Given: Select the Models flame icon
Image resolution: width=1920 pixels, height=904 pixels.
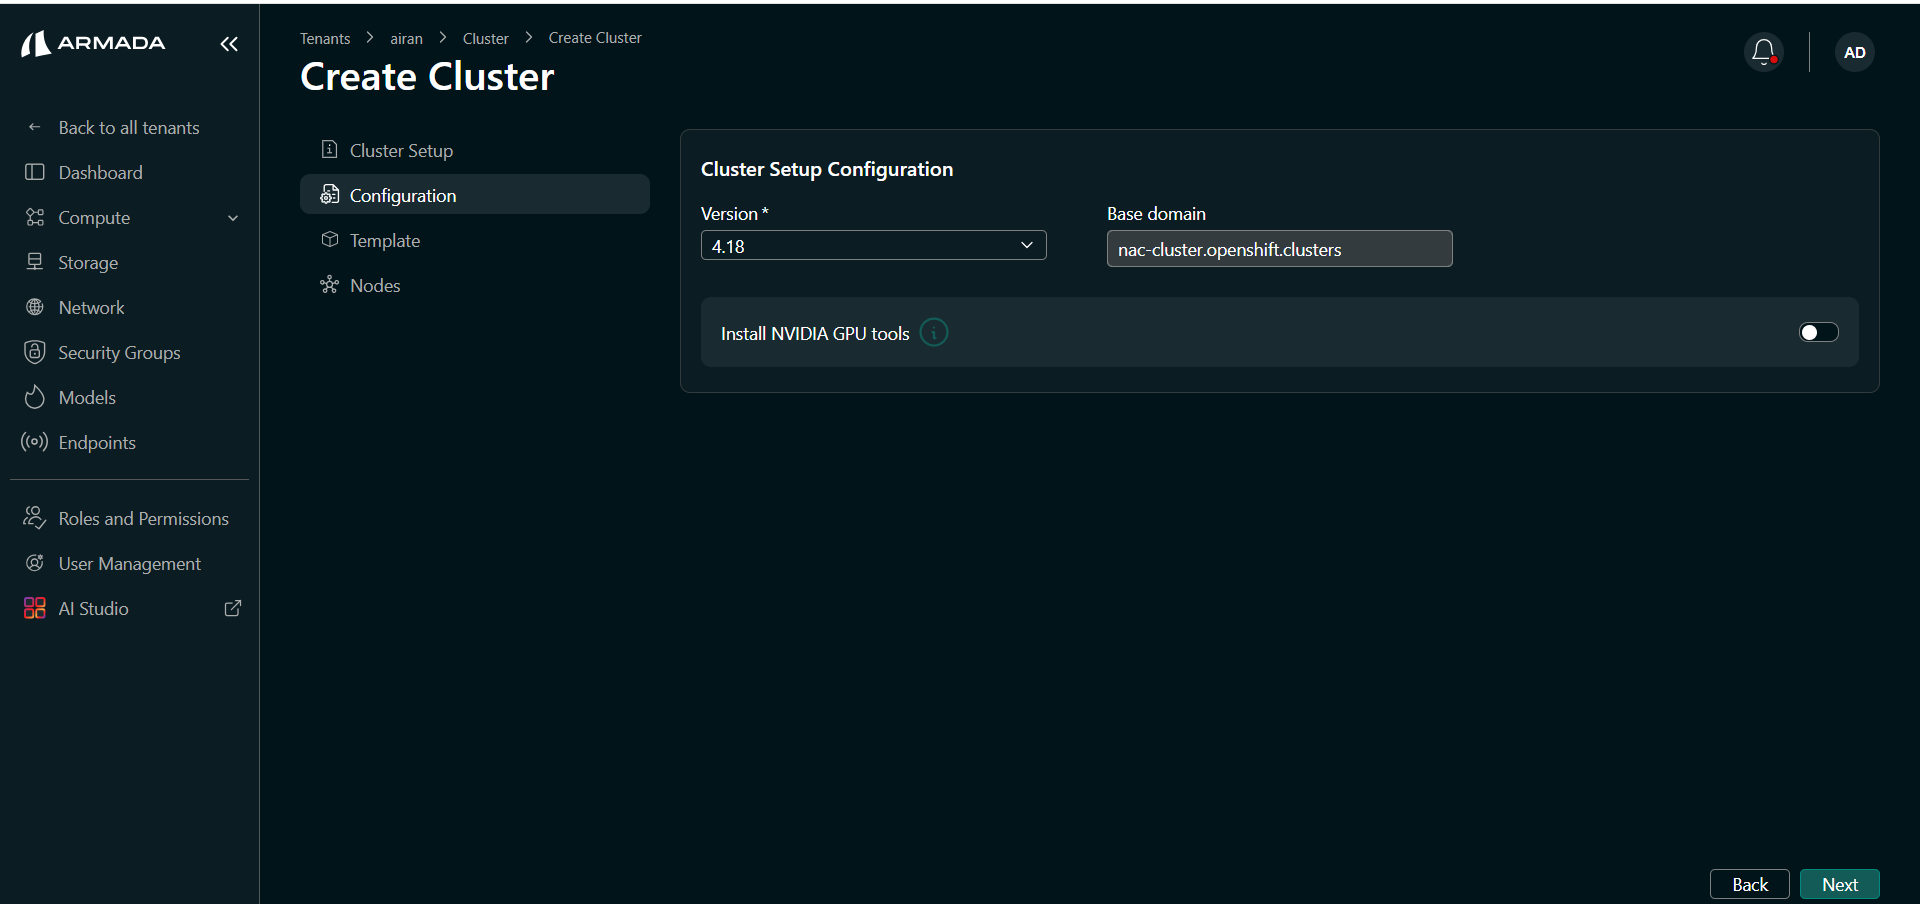Looking at the screenshot, I should click(34, 397).
